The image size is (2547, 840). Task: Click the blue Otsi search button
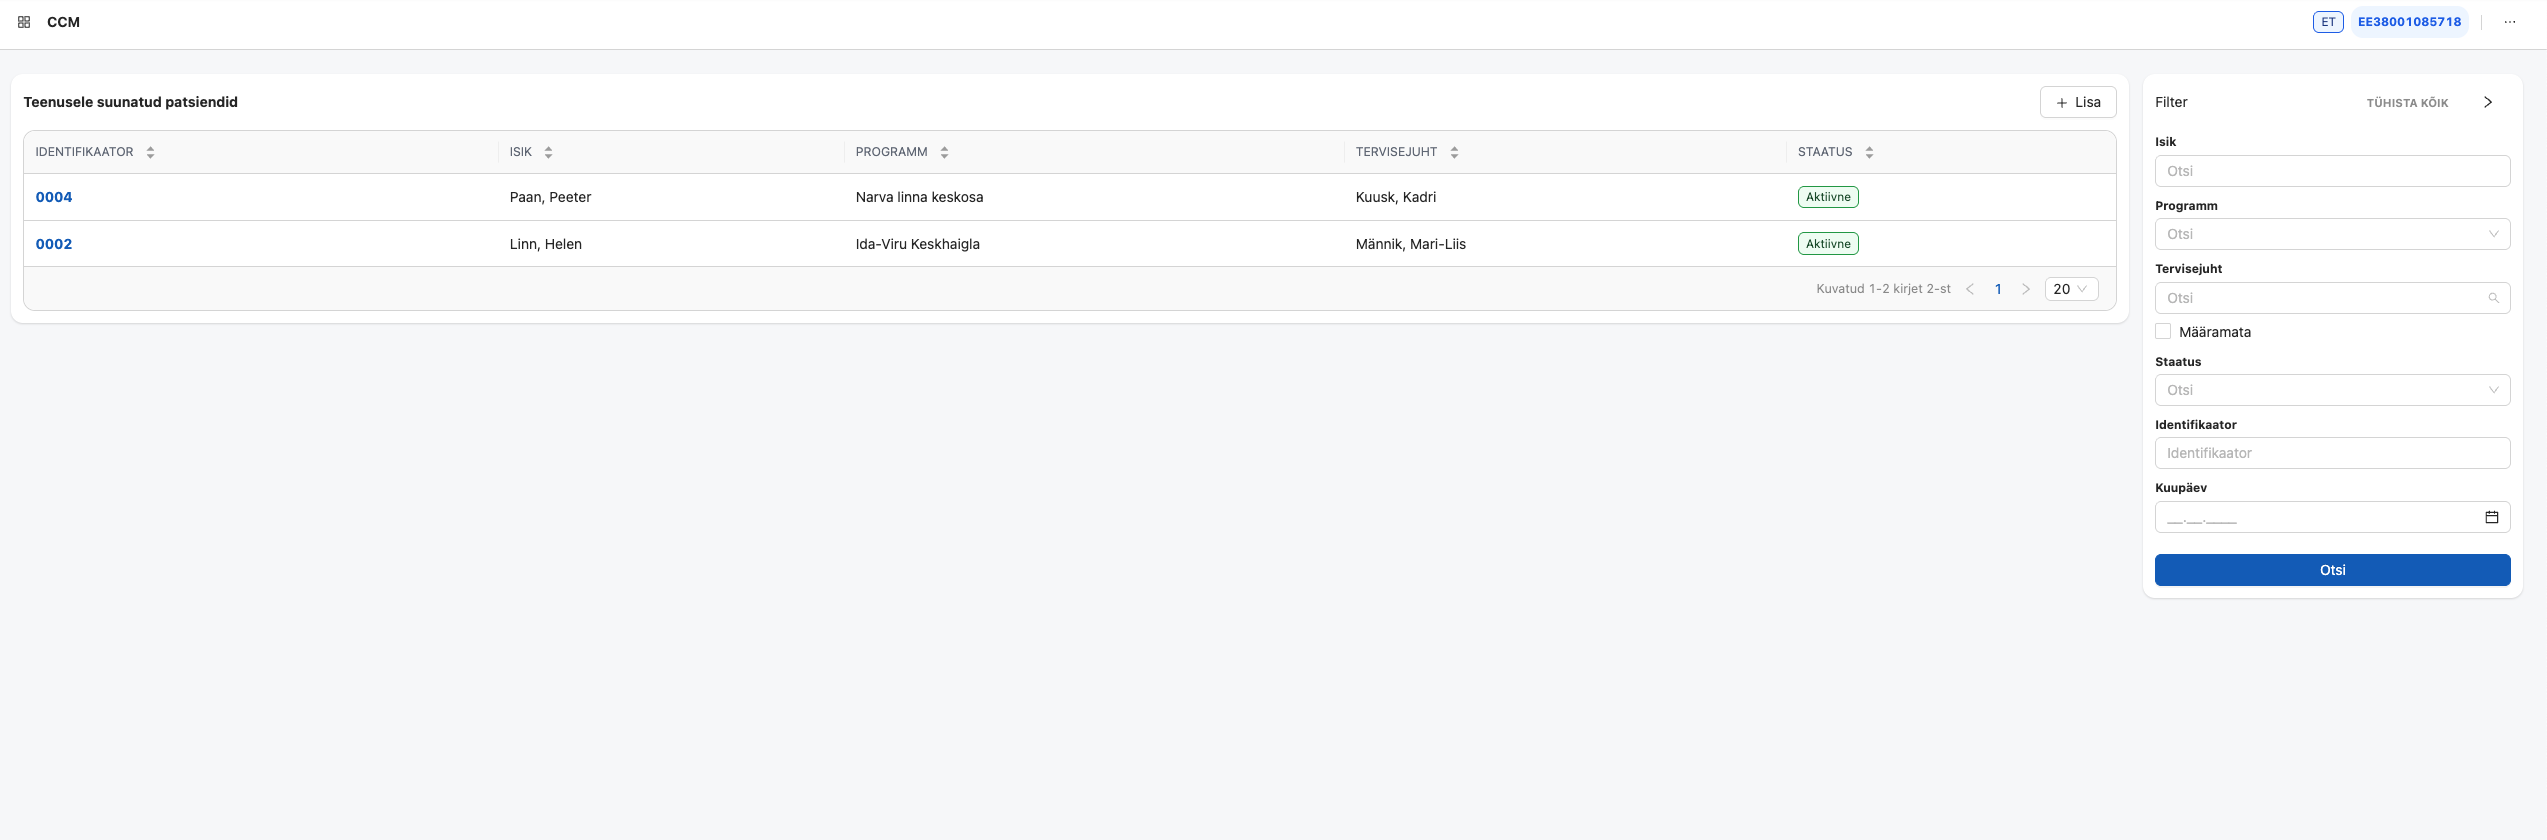pyautogui.click(x=2332, y=570)
